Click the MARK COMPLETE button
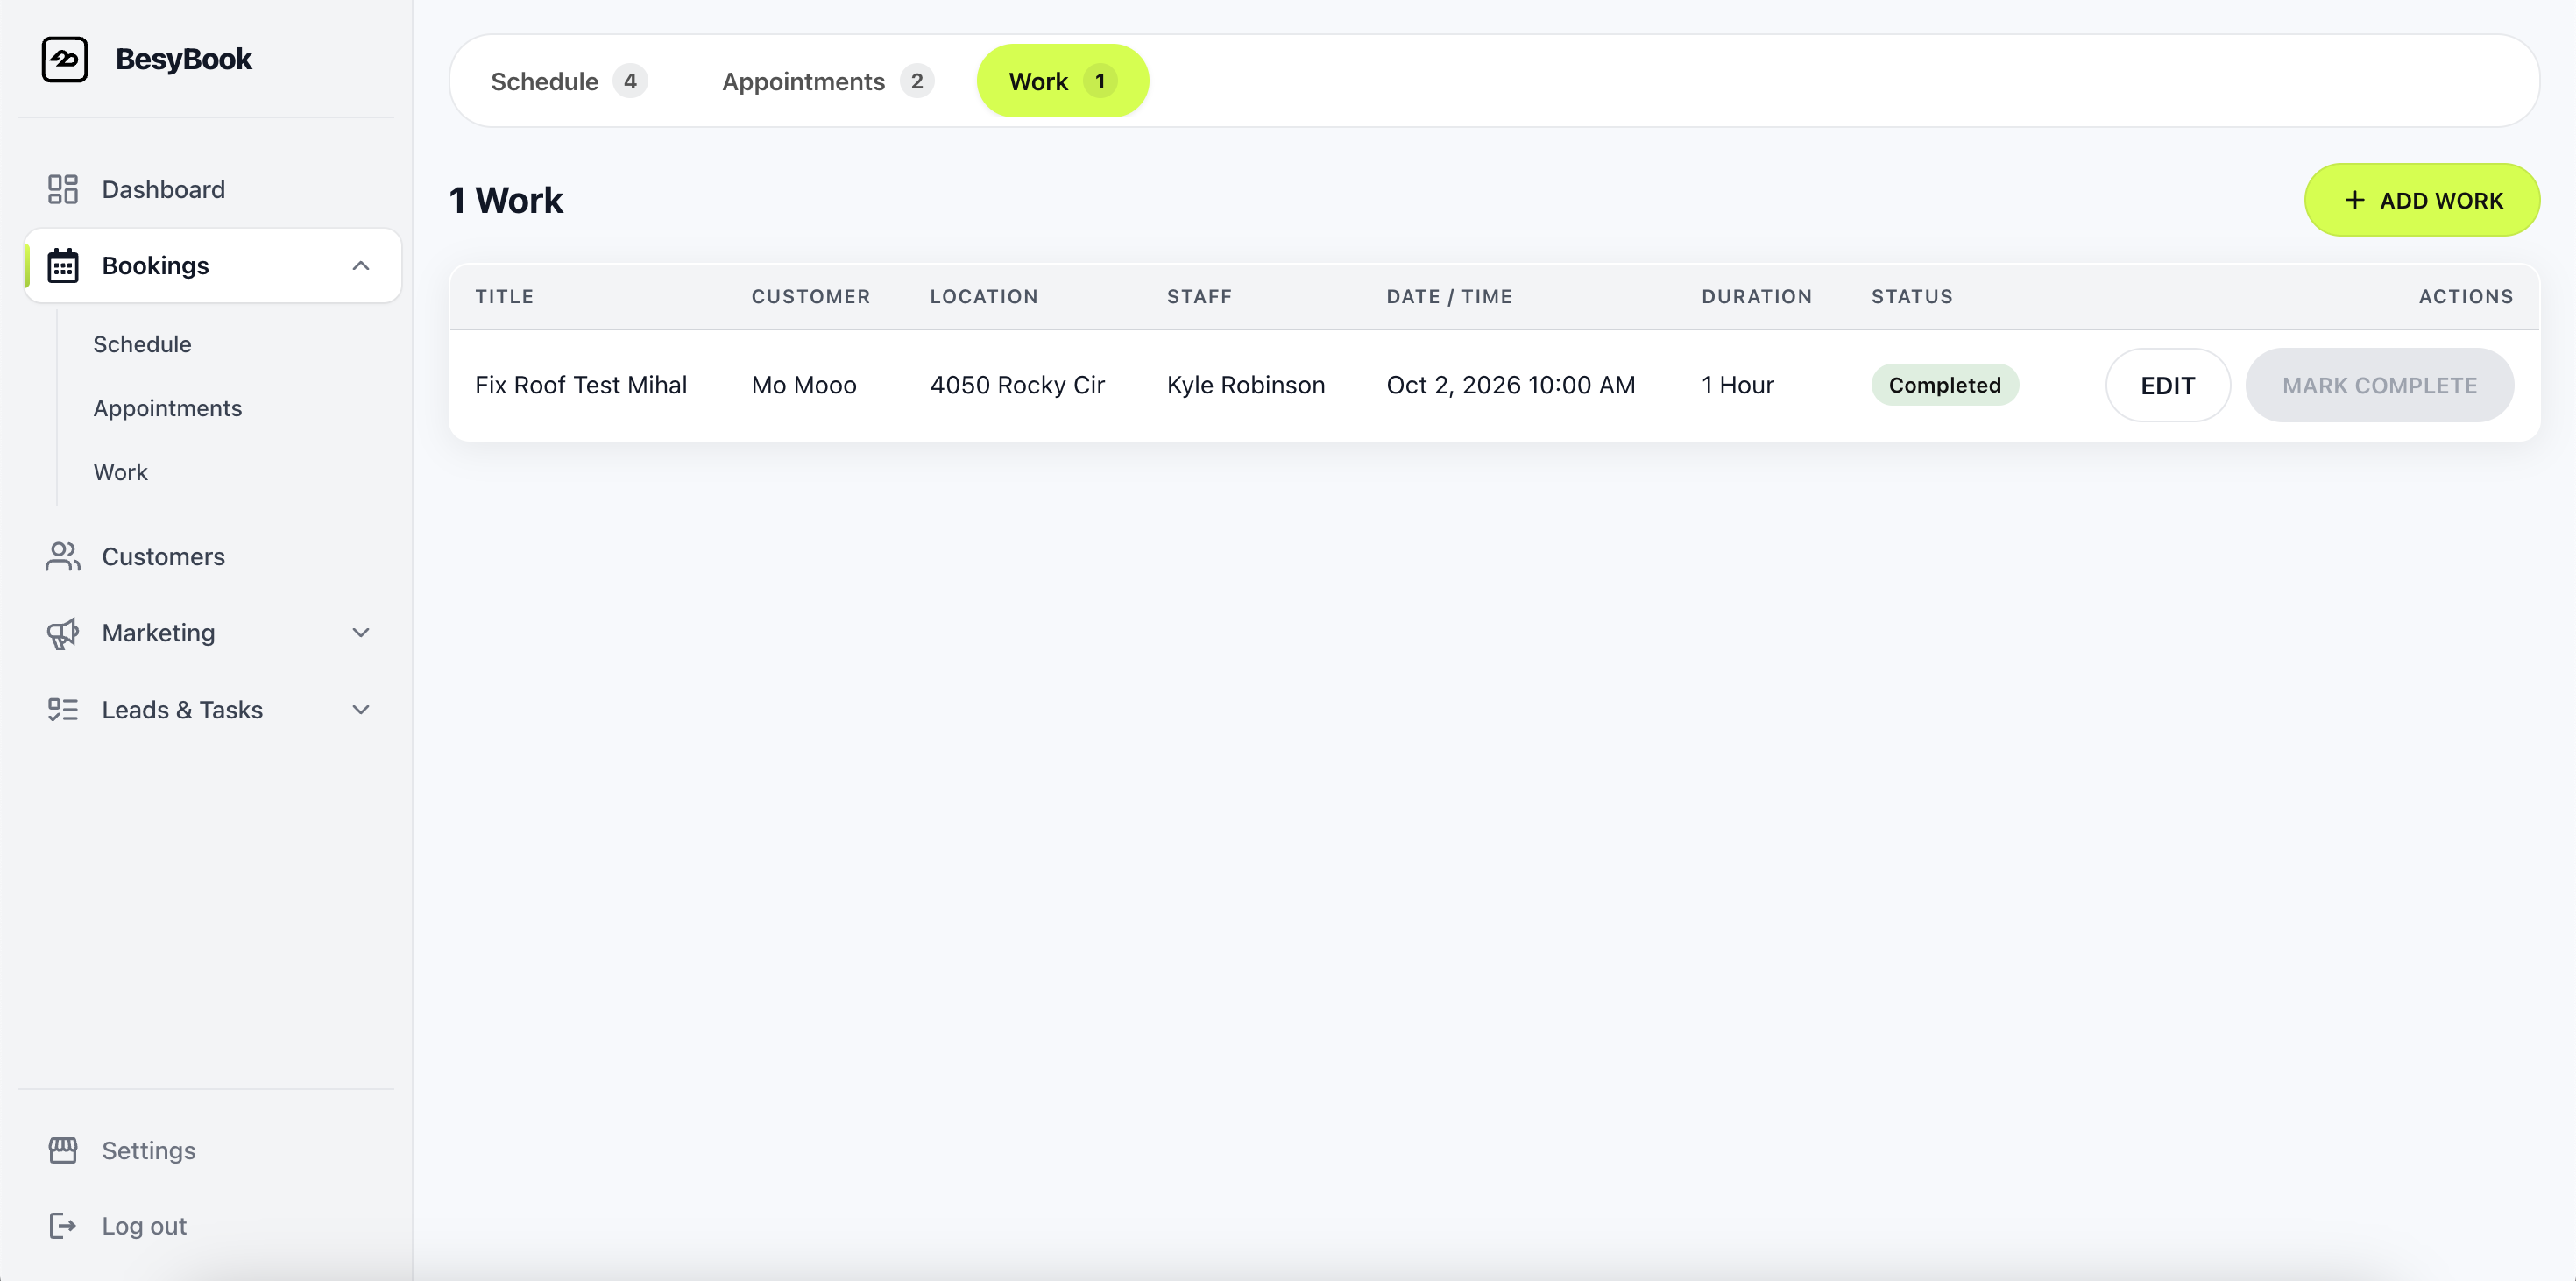Viewport: 2576px width, 1281px height. 2379,385
